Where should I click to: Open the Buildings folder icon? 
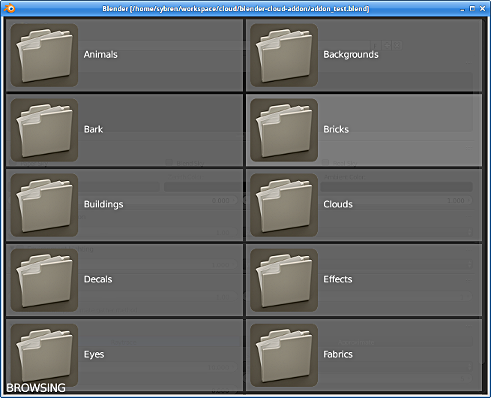pos(44,205)
